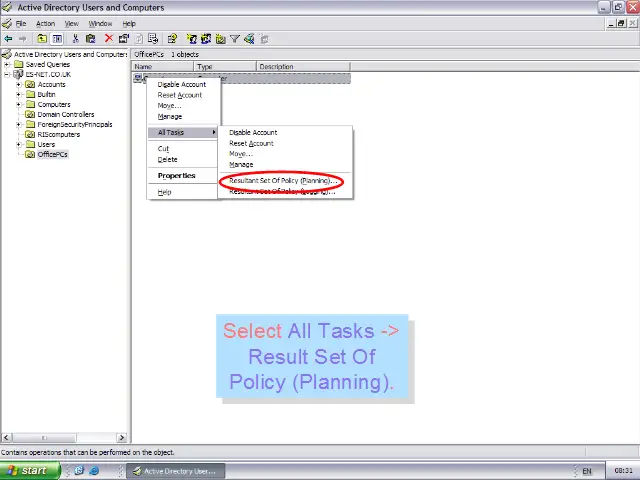Click the Create new OU toolbar icon
Viewport: 640px width, 480px height.
(220, 39)
